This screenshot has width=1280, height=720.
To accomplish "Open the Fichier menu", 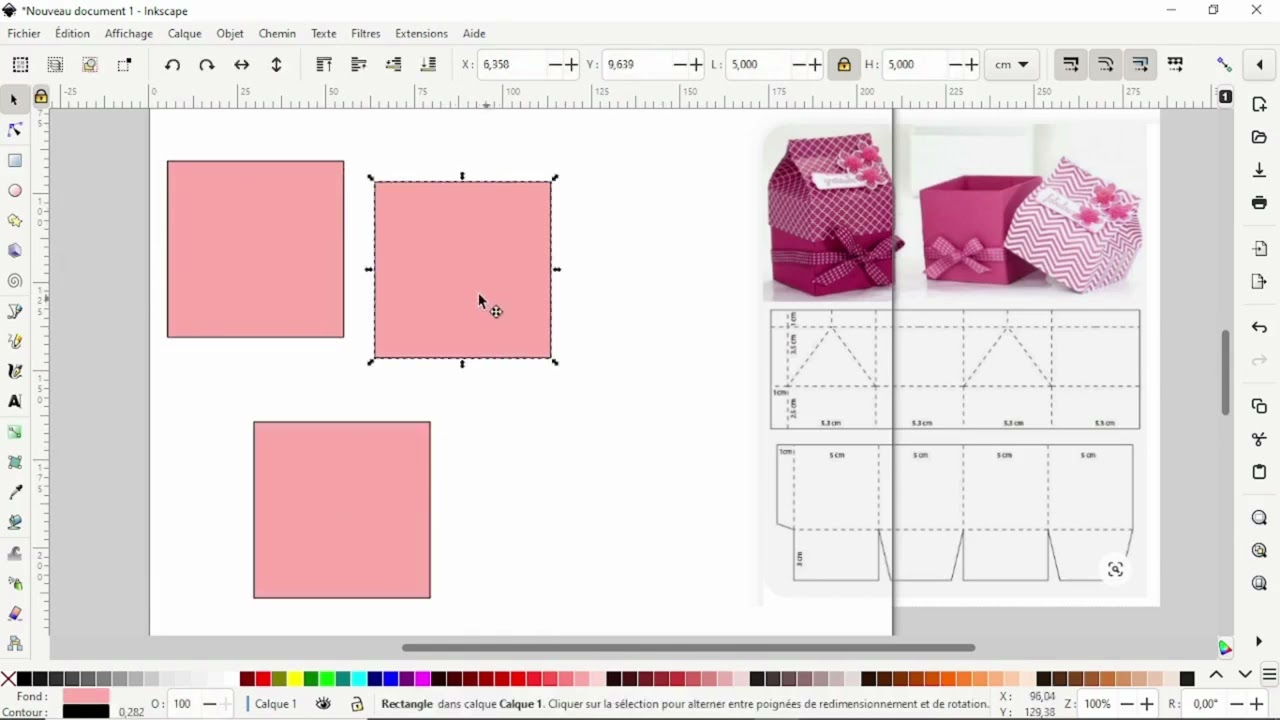I will tap(24, 33).
